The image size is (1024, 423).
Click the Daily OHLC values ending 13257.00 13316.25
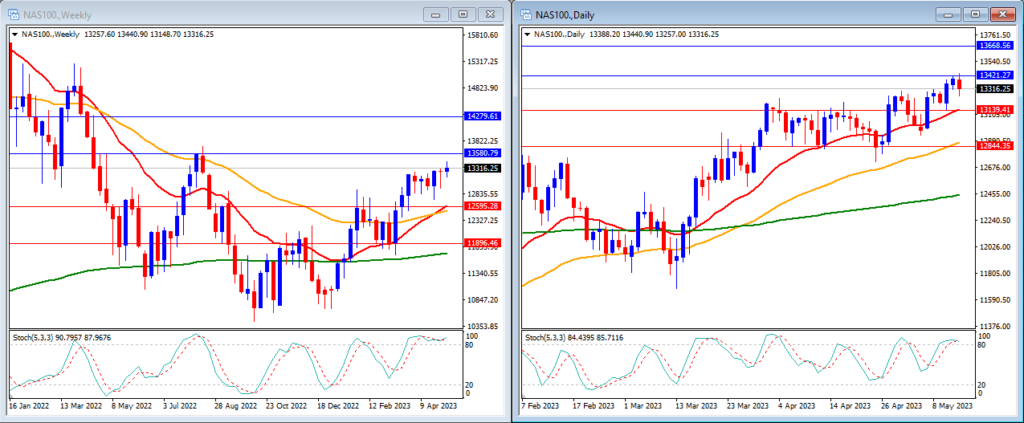pos(654,34)
